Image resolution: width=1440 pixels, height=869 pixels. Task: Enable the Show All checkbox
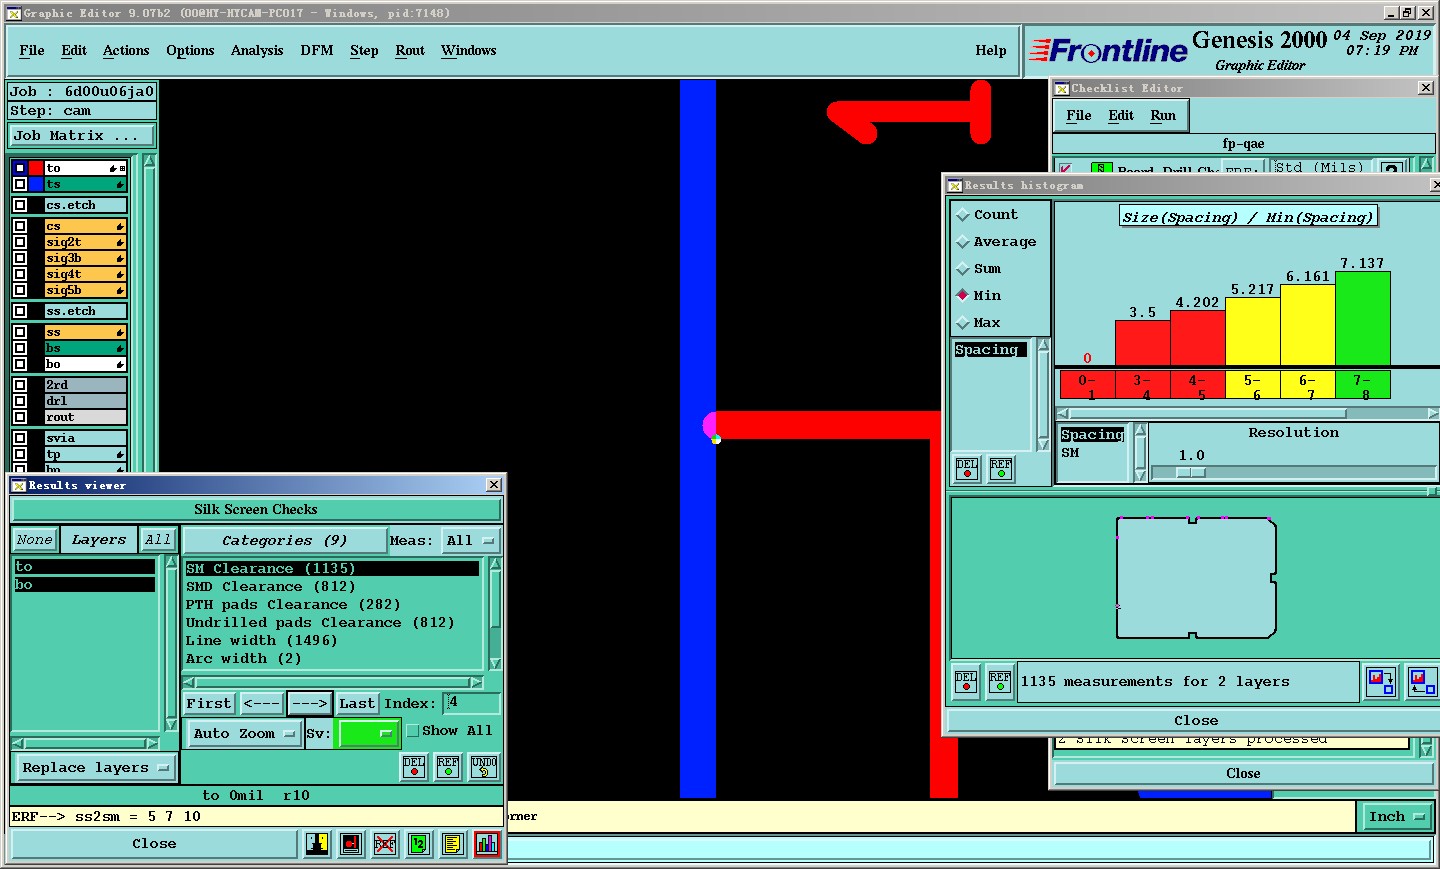tap(413, 731)
